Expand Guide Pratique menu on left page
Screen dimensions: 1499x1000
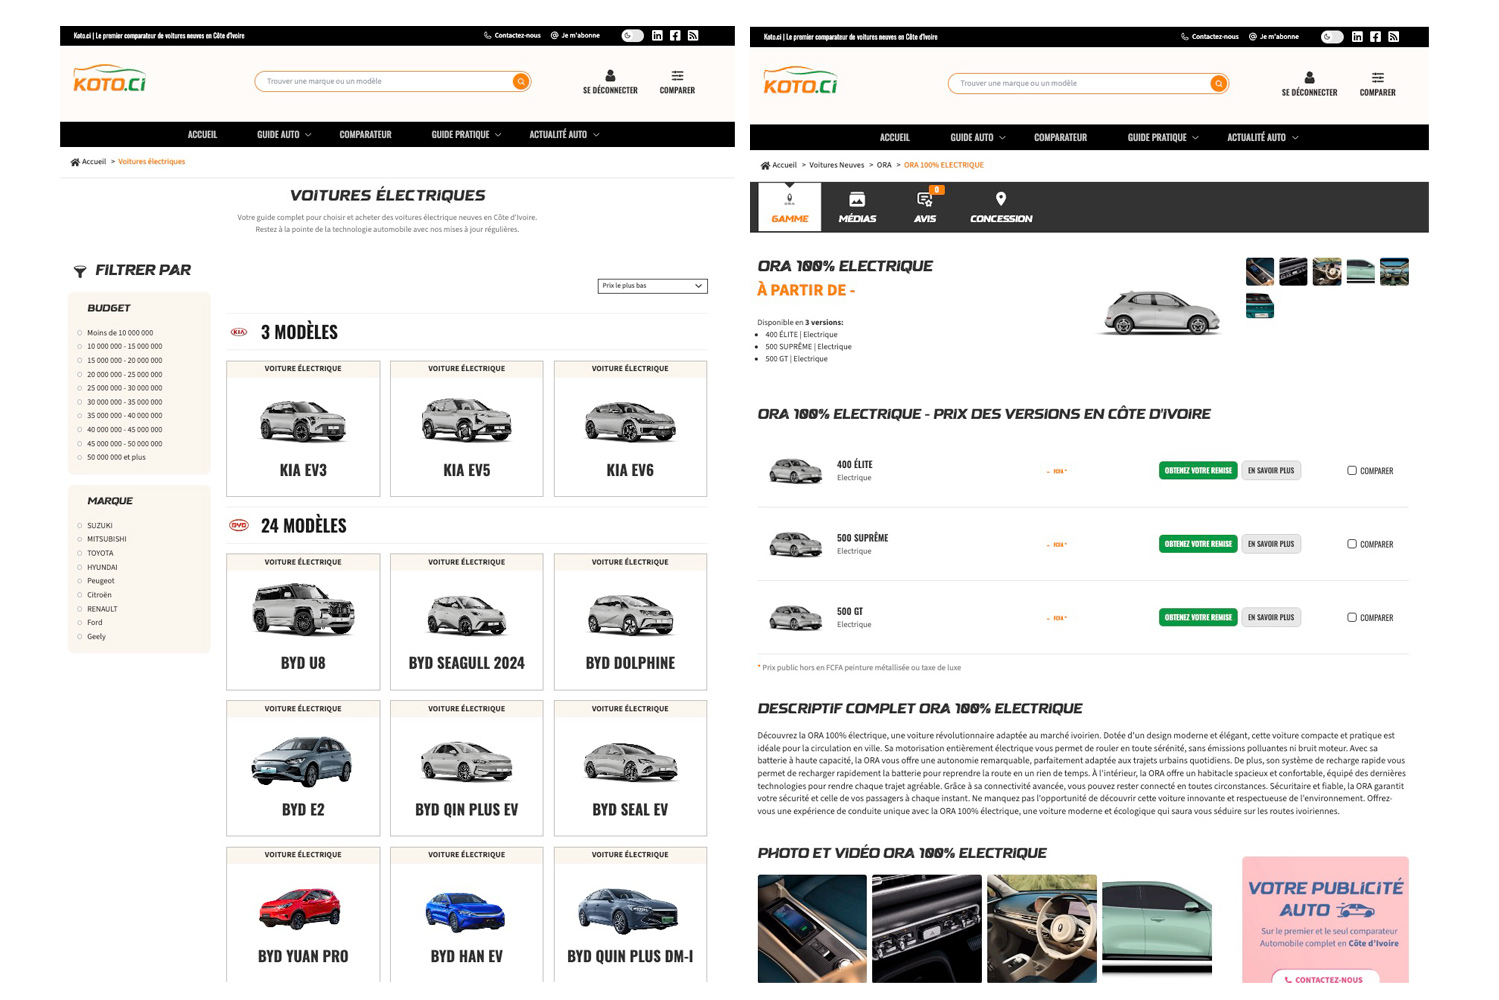(466, 134)
